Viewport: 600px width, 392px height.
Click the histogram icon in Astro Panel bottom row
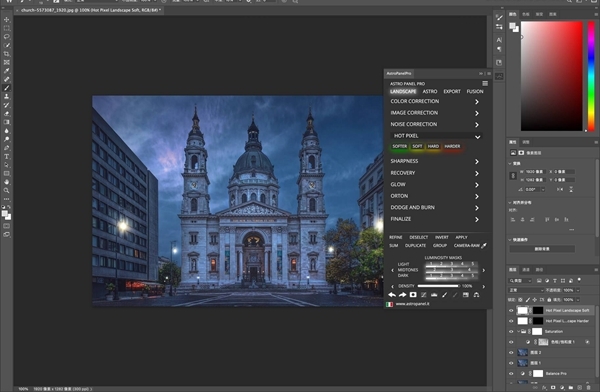pos(434,295)
